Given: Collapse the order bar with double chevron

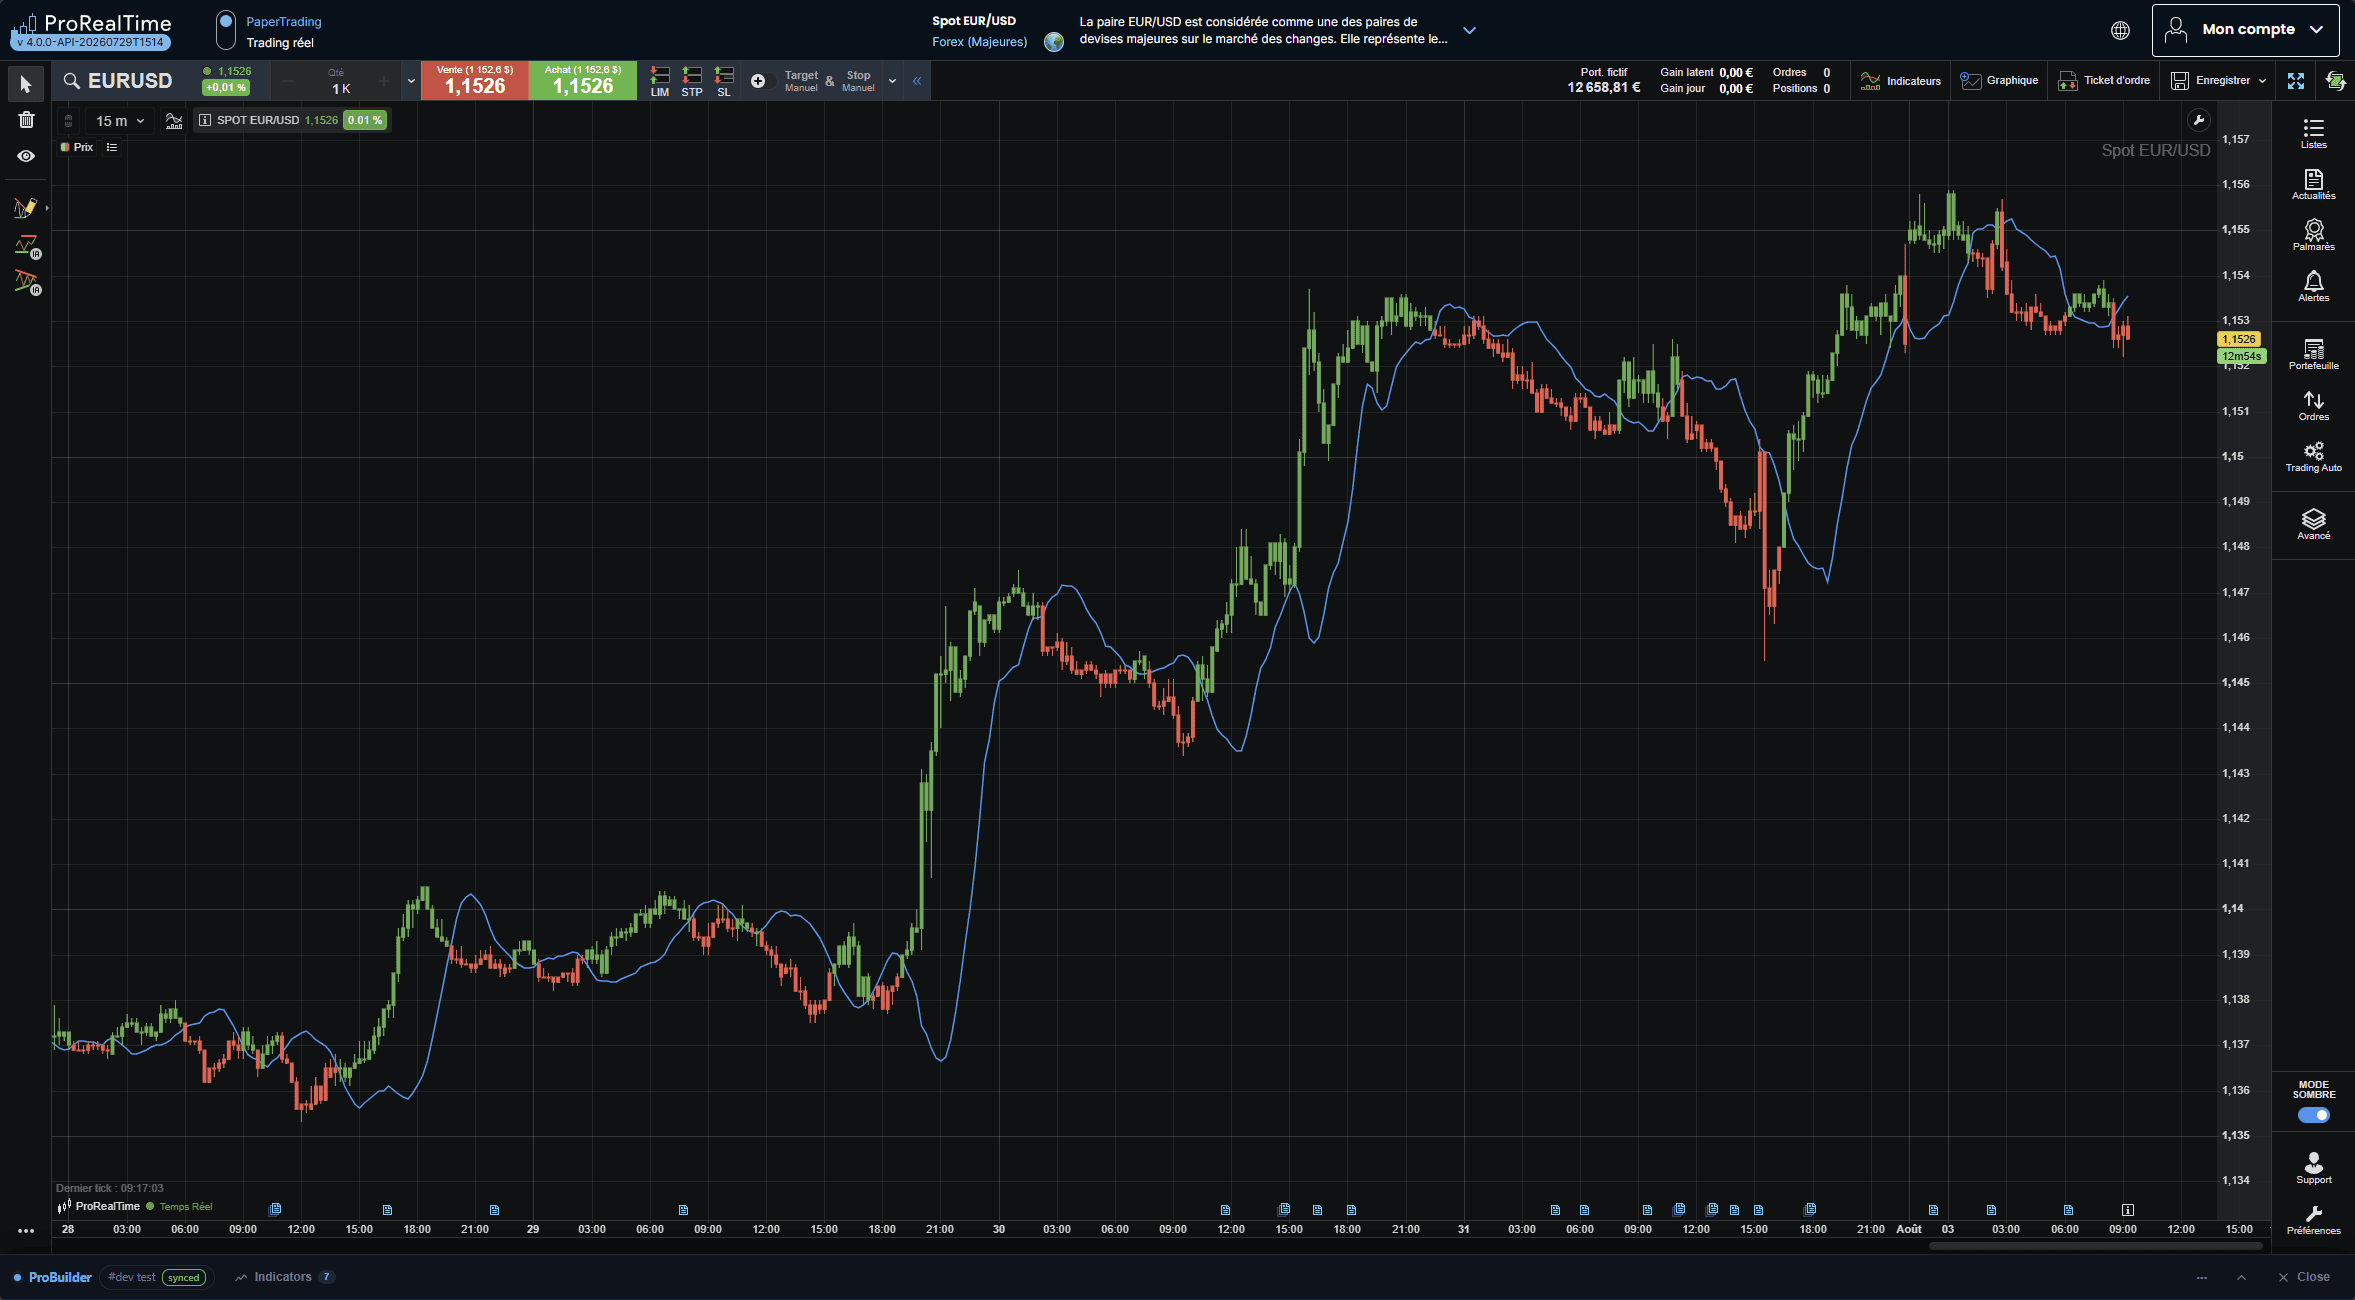Looking at the screenshot, I should (x=917, y=81).
